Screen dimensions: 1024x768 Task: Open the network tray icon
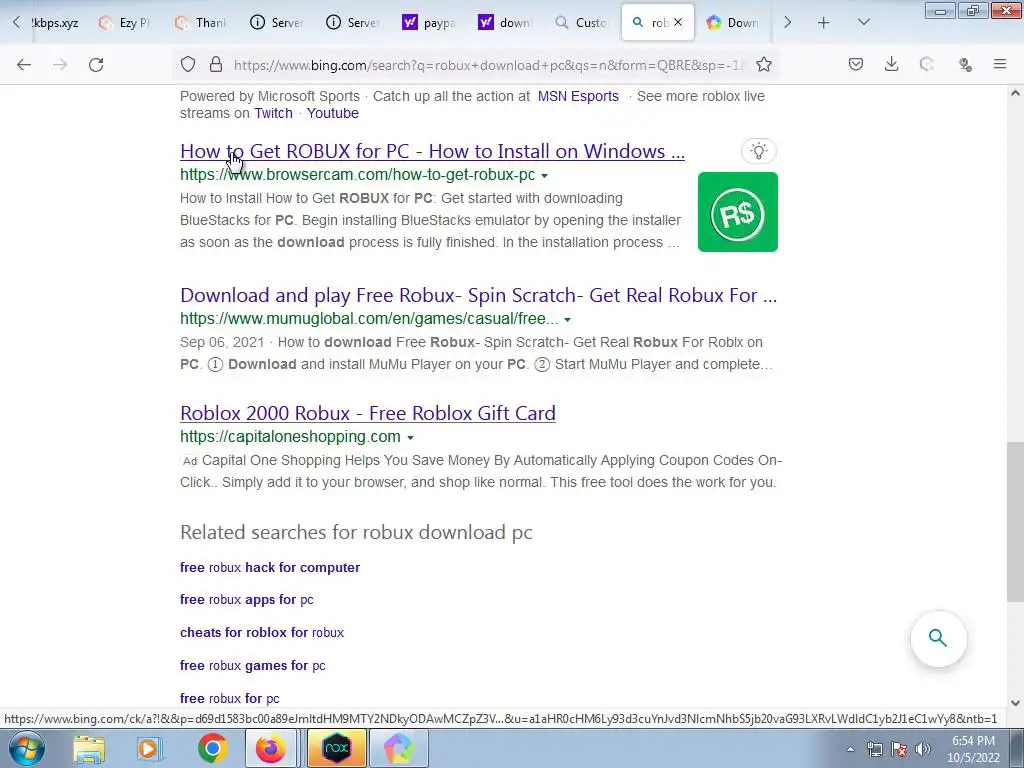874,749
